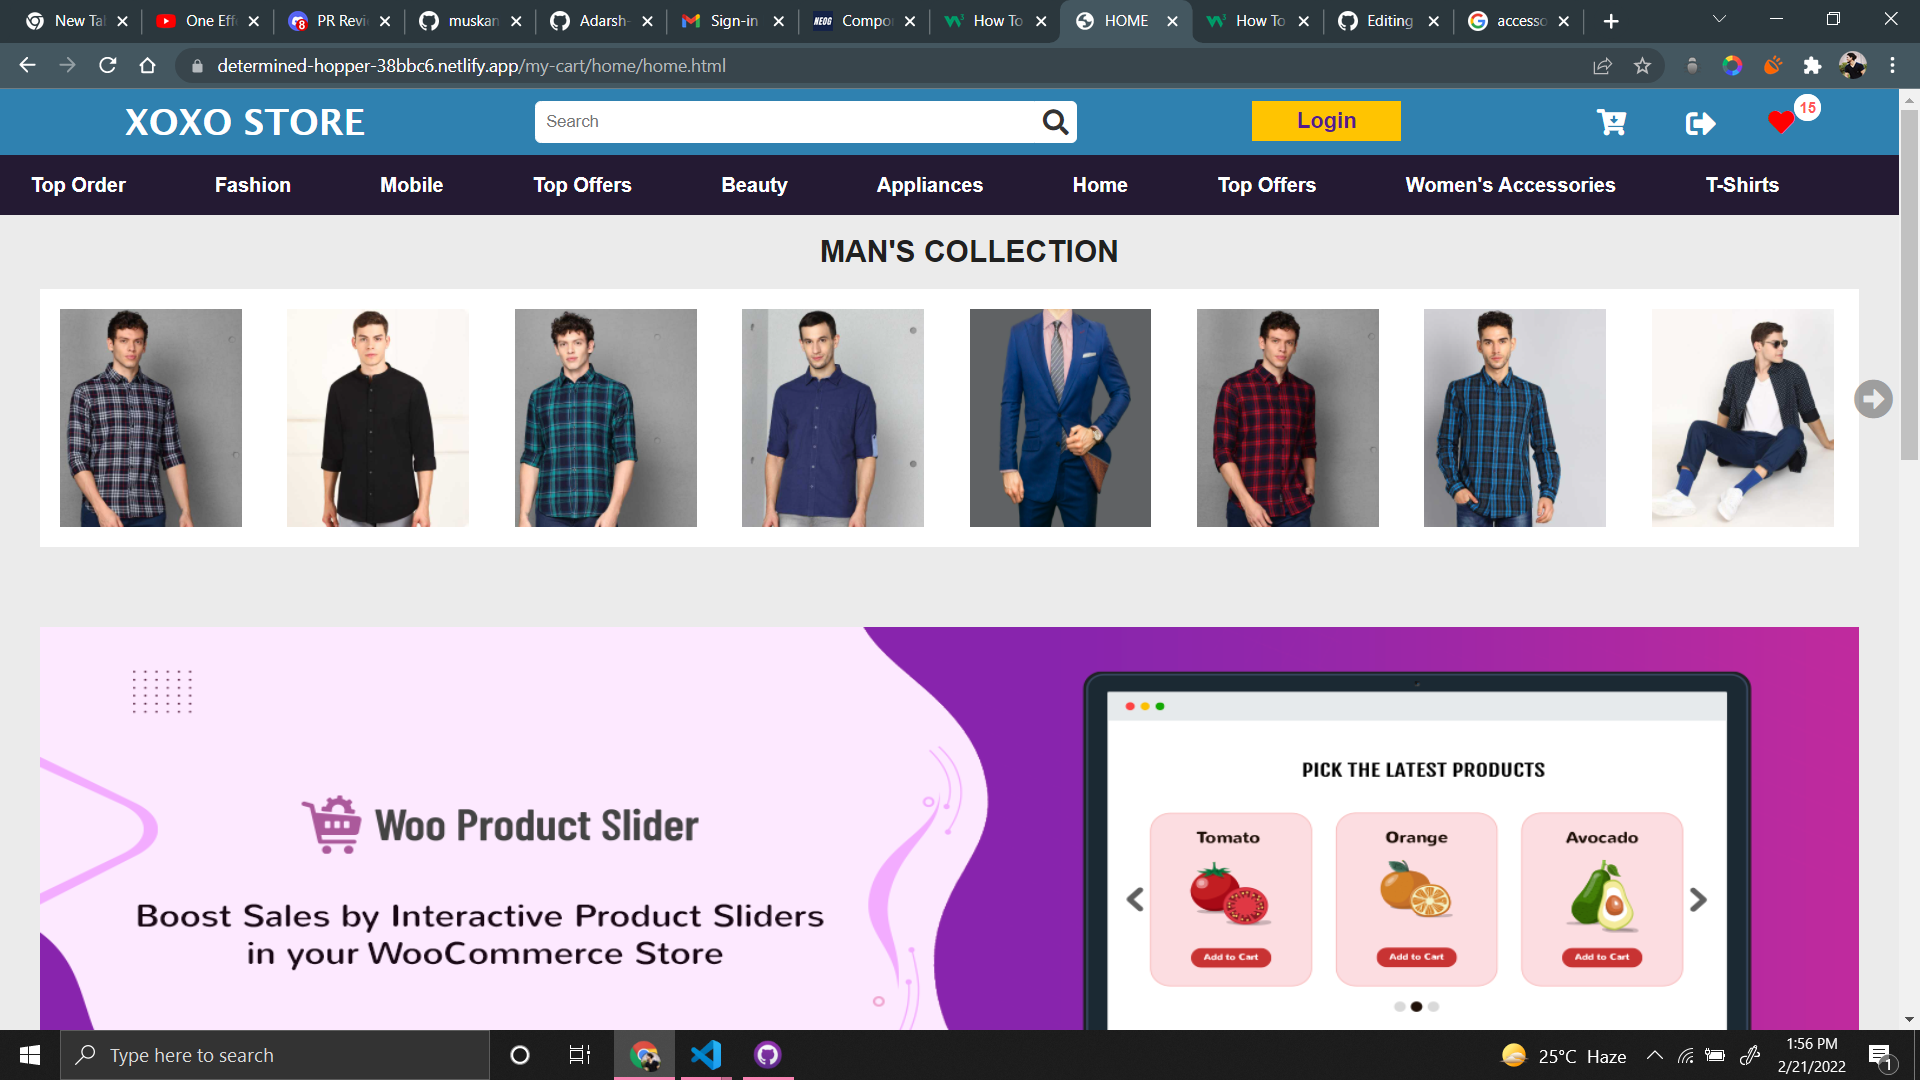
Task: Open GitHub Desktop from the taskbar
Action: (767, 1054)
